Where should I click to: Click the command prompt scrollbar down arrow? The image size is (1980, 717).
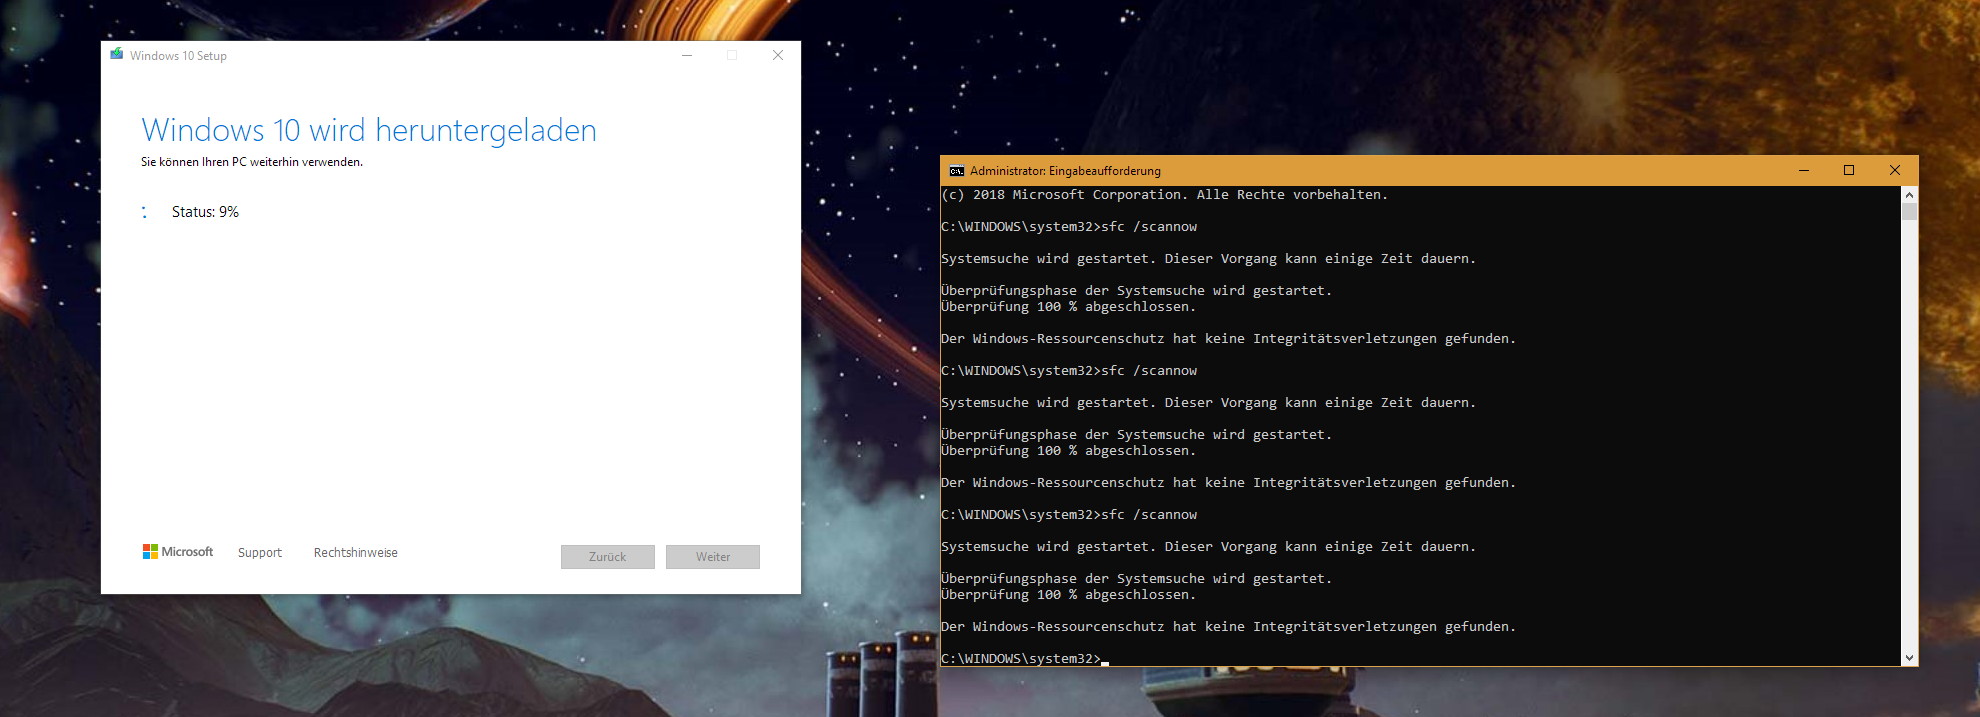click(1910, 658)
